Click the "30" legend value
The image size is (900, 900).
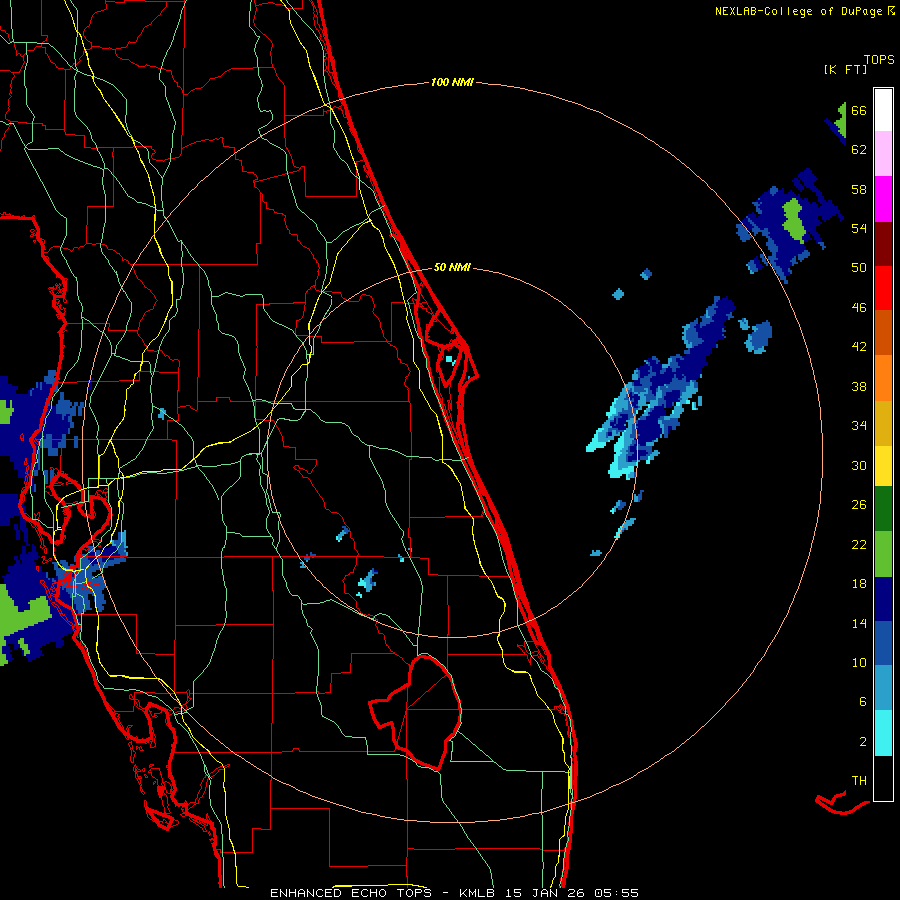859,465
